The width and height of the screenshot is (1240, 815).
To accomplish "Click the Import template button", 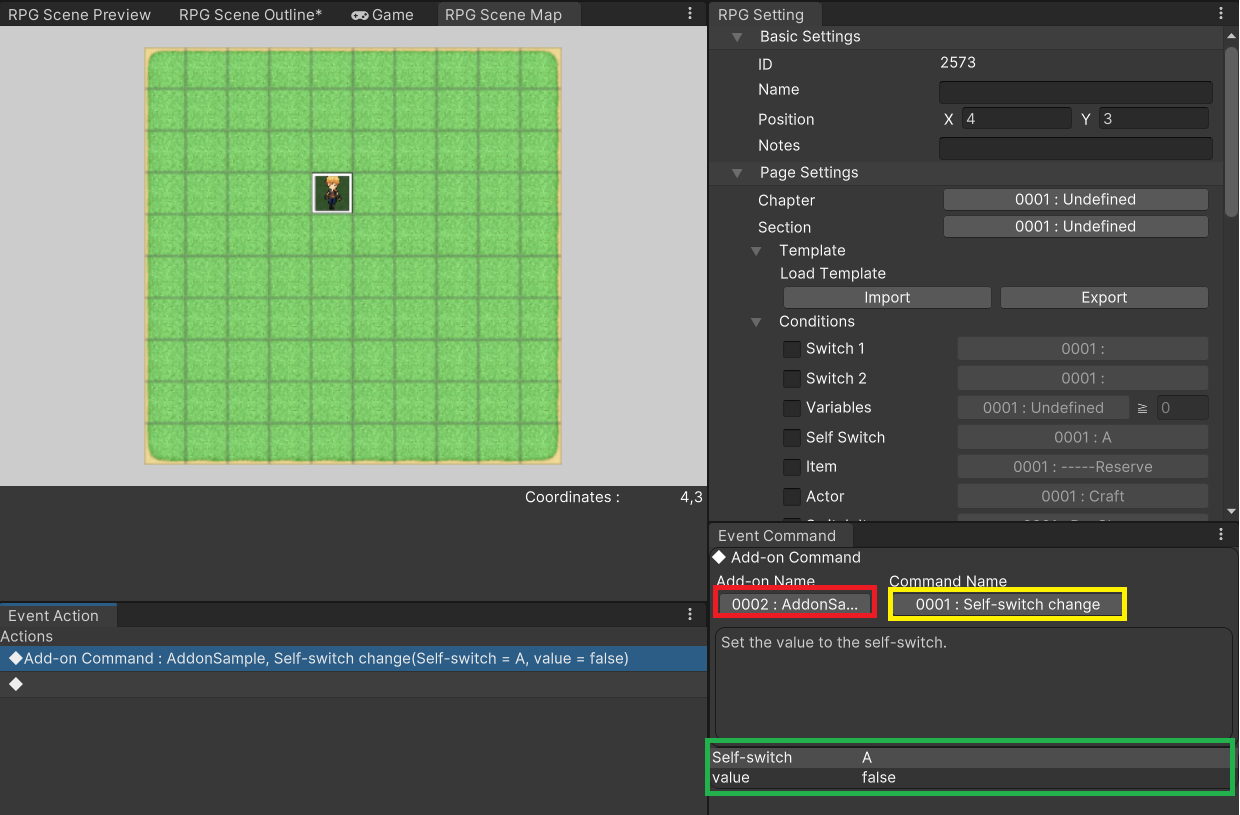I will point(887,298).
